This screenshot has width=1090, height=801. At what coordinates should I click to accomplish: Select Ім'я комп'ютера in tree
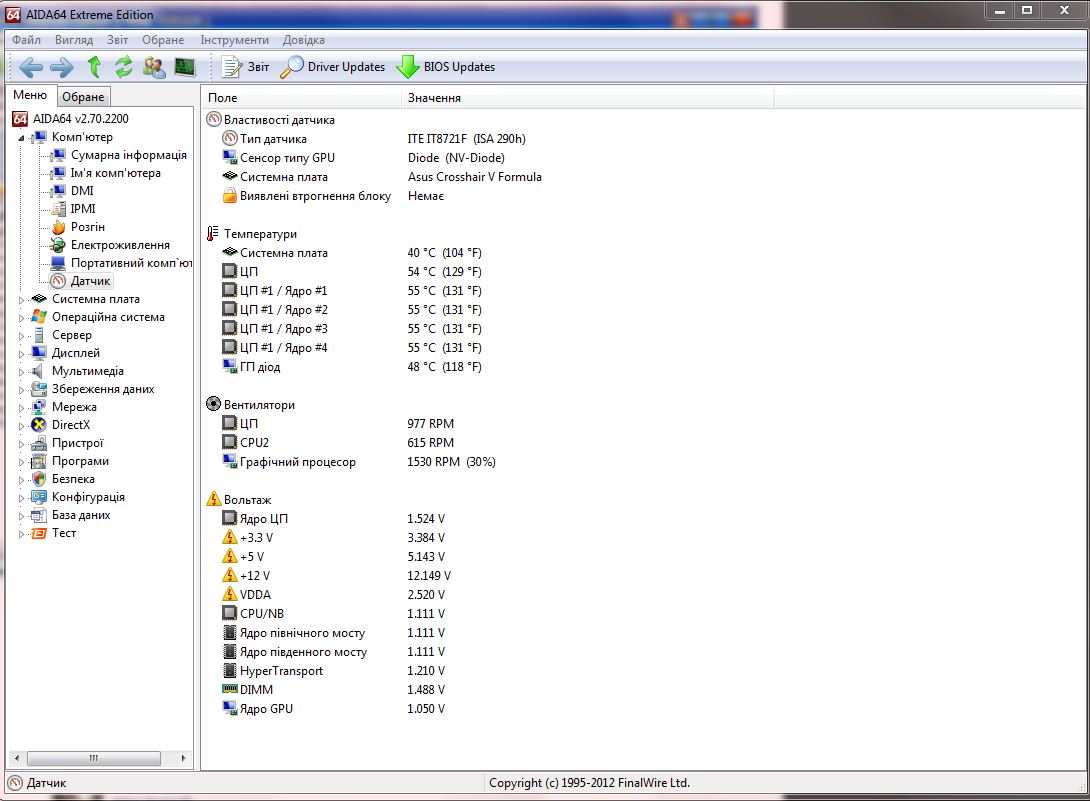pyautogui.click(x=115, y=173)
